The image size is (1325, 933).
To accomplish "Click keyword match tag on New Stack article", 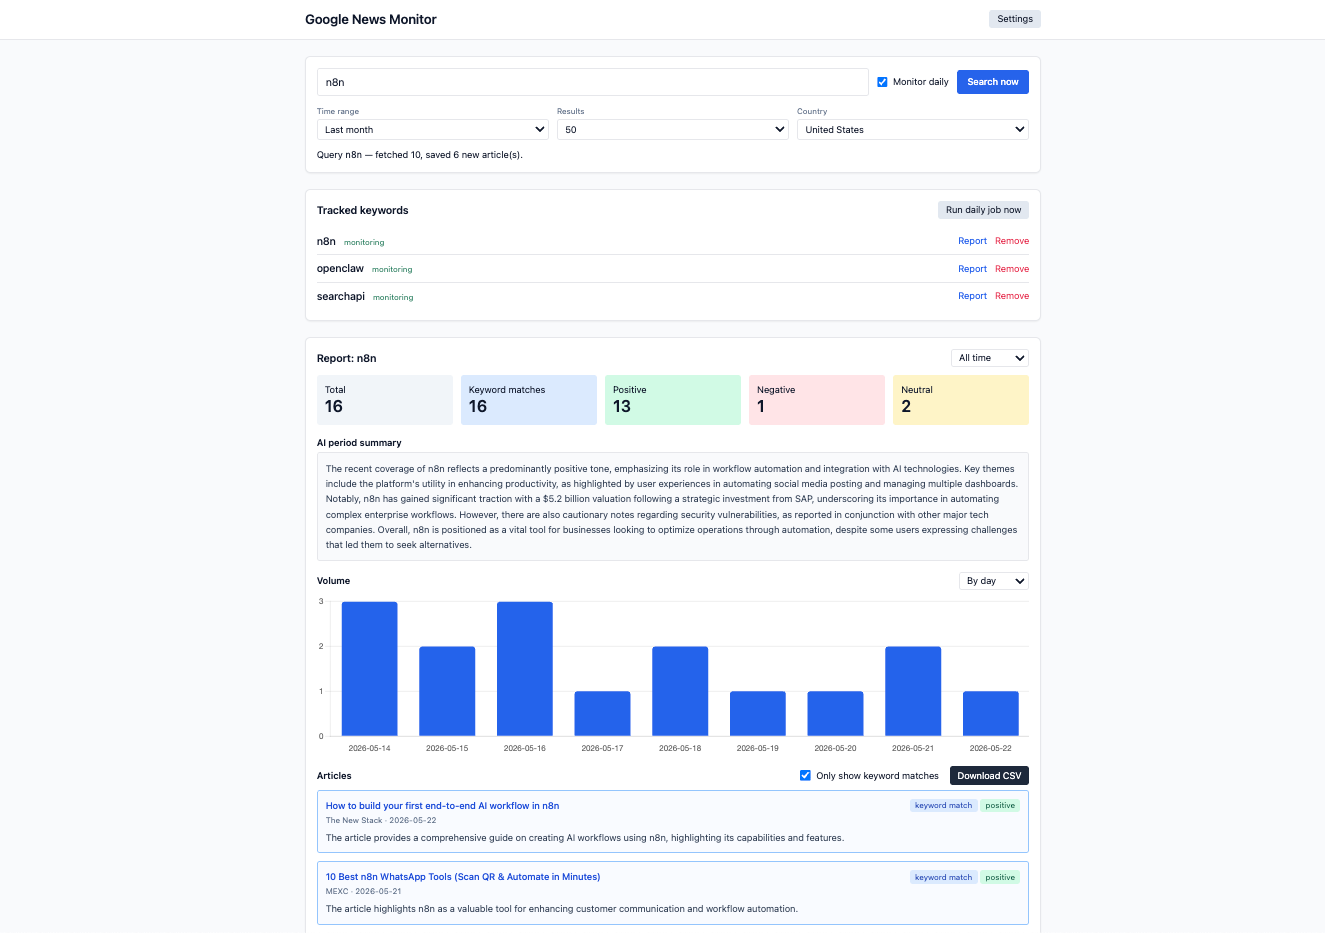I will pyautogui.click(x=943, y=806).
